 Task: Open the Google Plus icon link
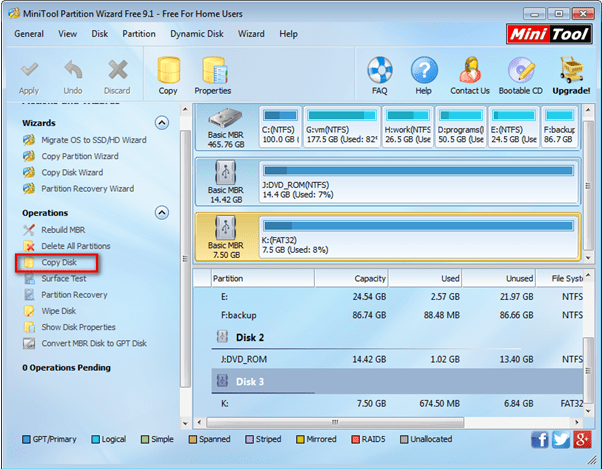click(582, 439)
